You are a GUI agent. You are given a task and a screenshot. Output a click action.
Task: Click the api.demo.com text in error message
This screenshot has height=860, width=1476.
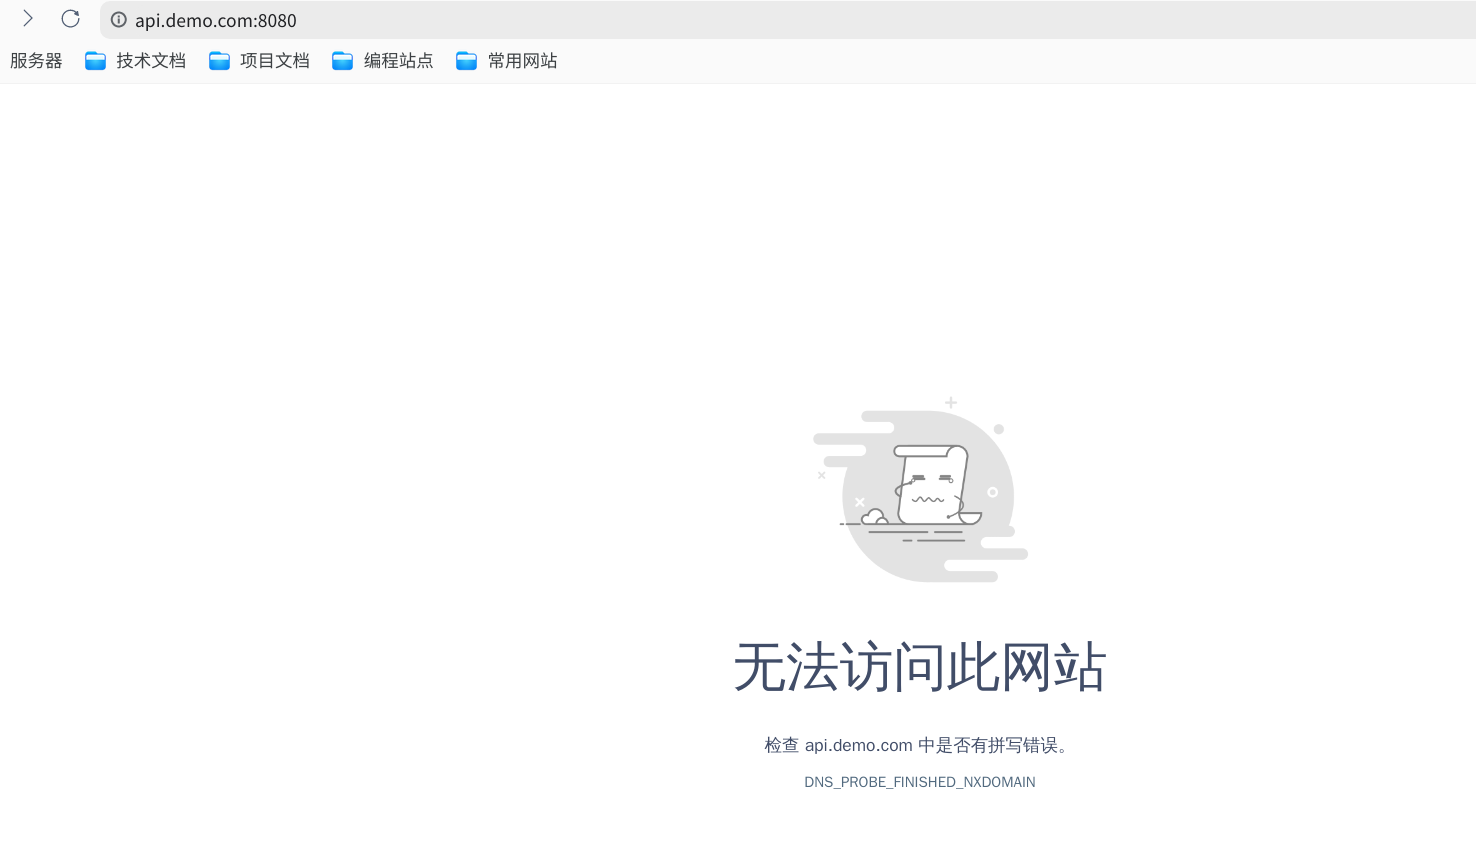point(859,745)
